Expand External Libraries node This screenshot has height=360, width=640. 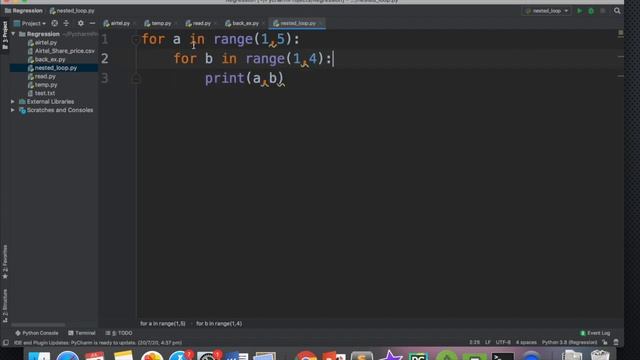13,102
